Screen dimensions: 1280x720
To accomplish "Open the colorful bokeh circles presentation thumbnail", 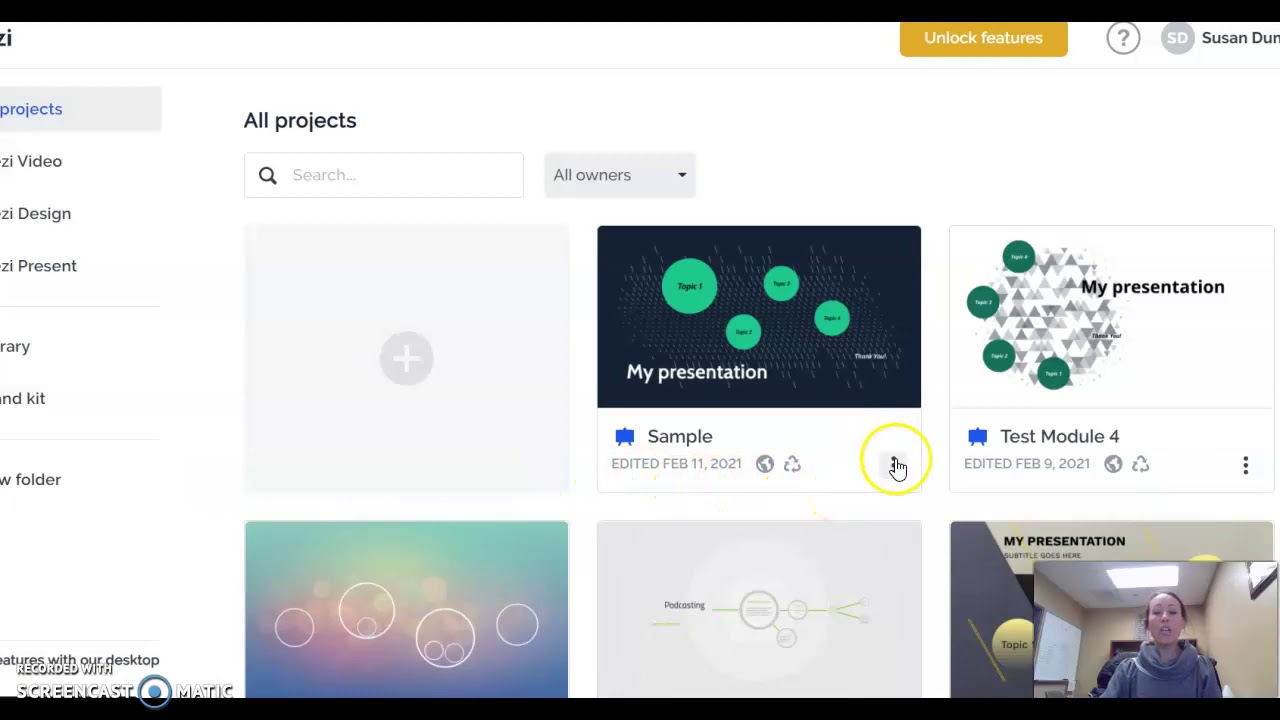I will [x=406, y=609].
